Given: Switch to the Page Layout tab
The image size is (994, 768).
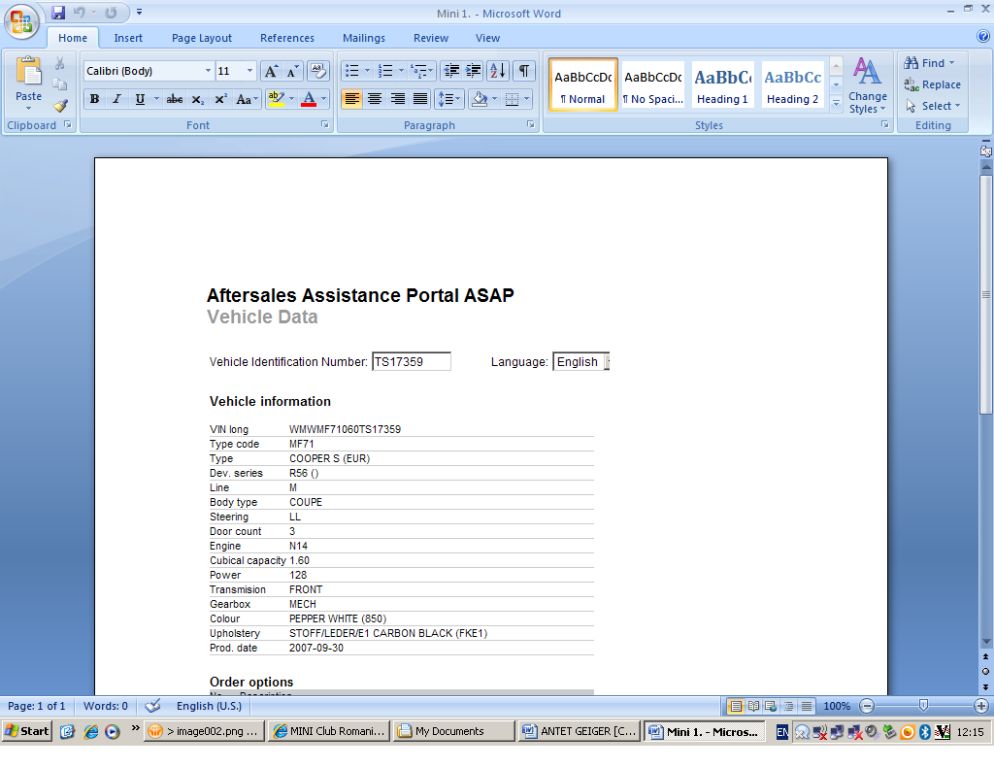Looking at the screenshot, I should click(x=201, y=38).
